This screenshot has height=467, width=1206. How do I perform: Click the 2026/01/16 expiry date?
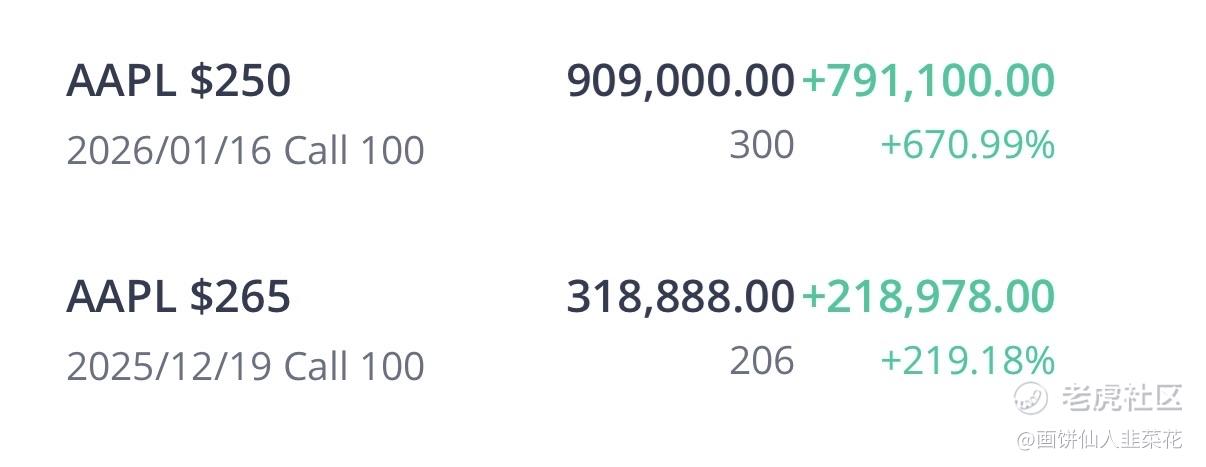(x=170, y=151)
